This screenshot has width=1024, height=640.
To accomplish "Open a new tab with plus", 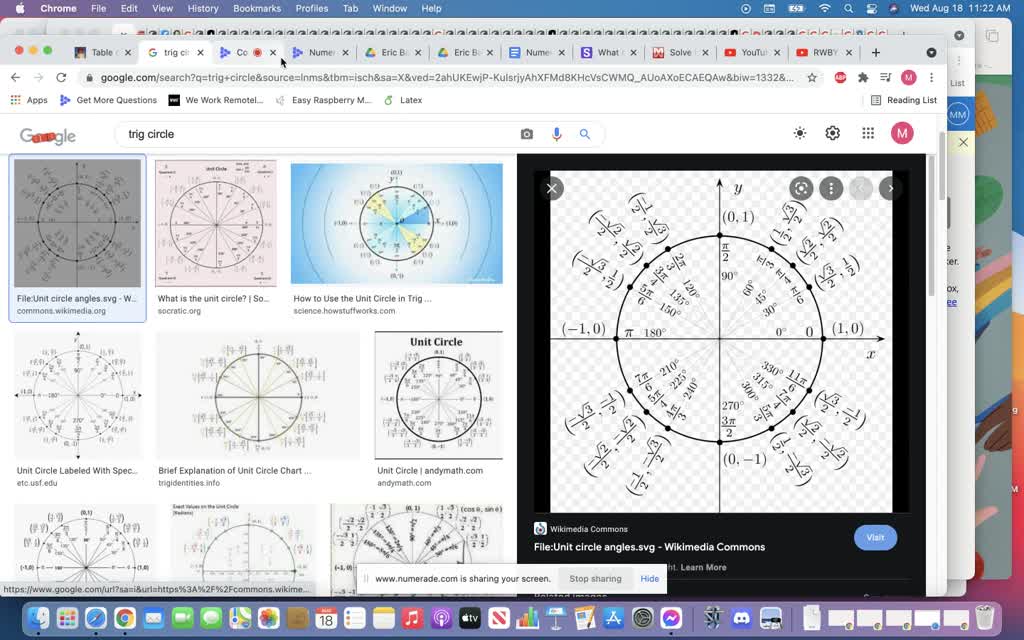I will coord(876,52).
